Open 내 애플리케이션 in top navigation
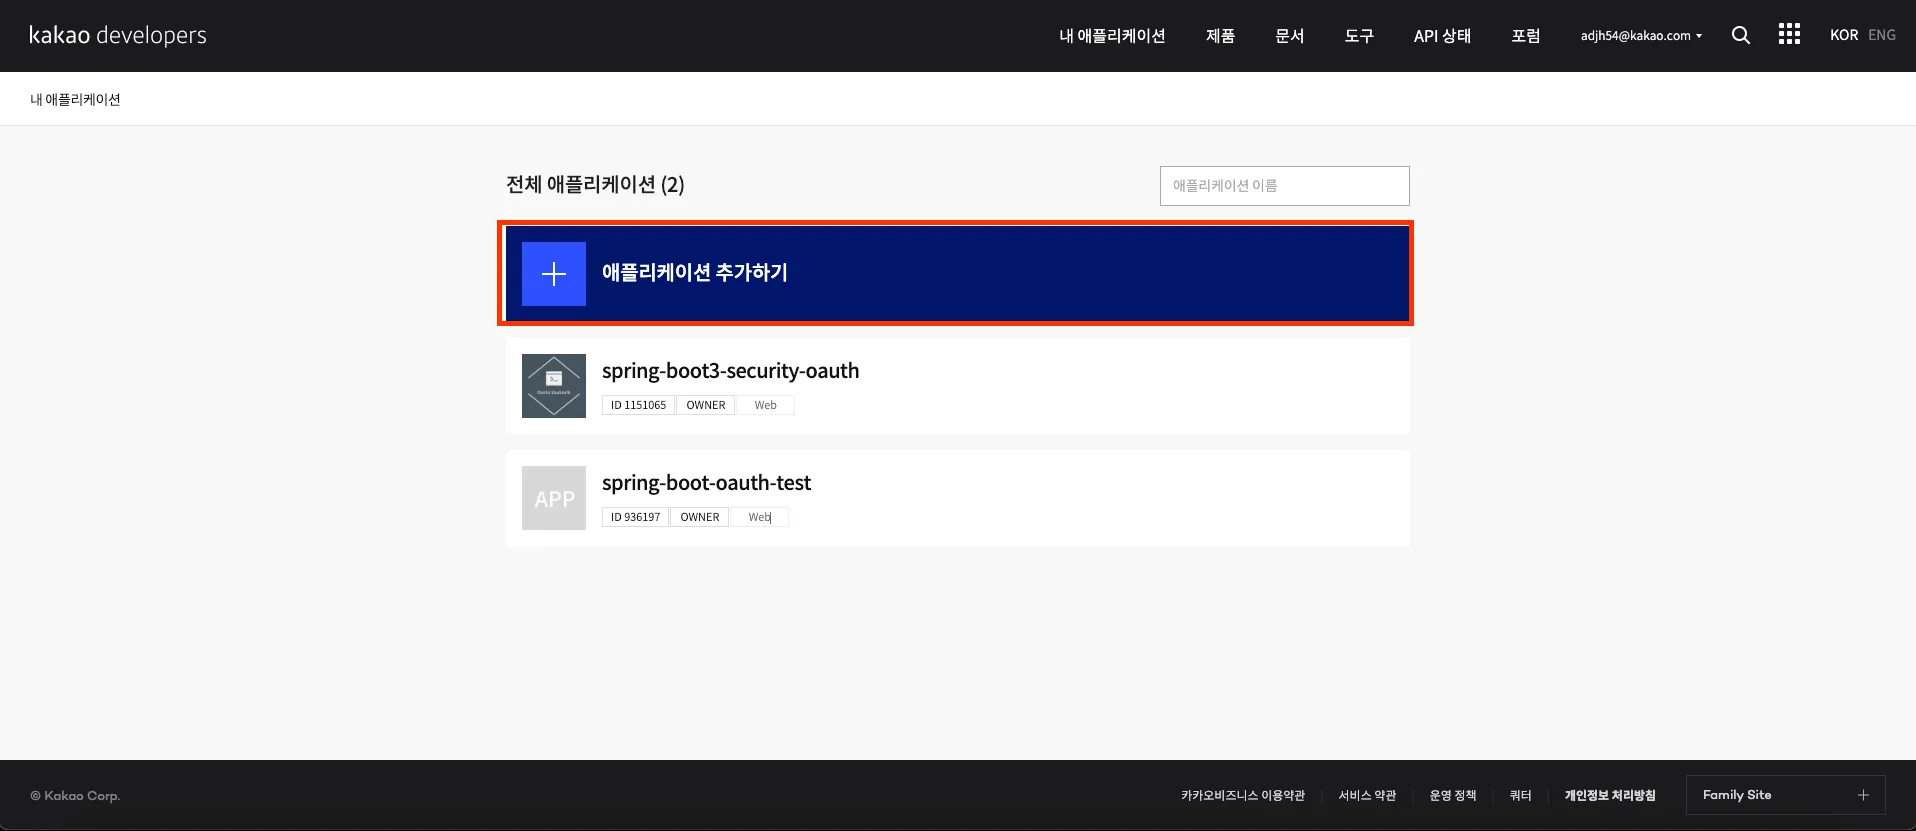Screen dimensions: 1916x831 pos(1112,36)
